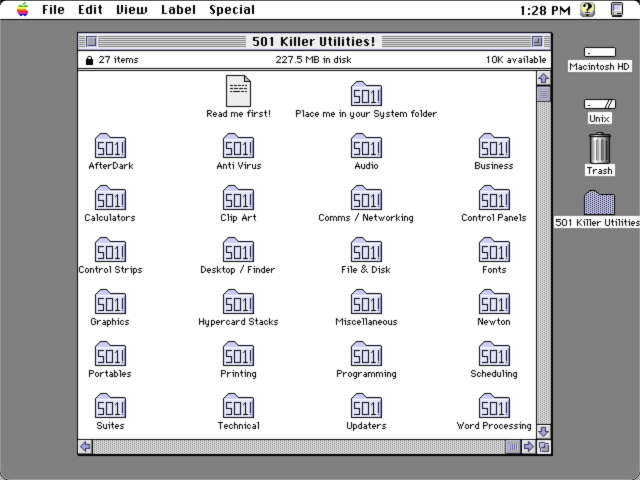
Task: Click the Trash can icon
Action: 599,148
